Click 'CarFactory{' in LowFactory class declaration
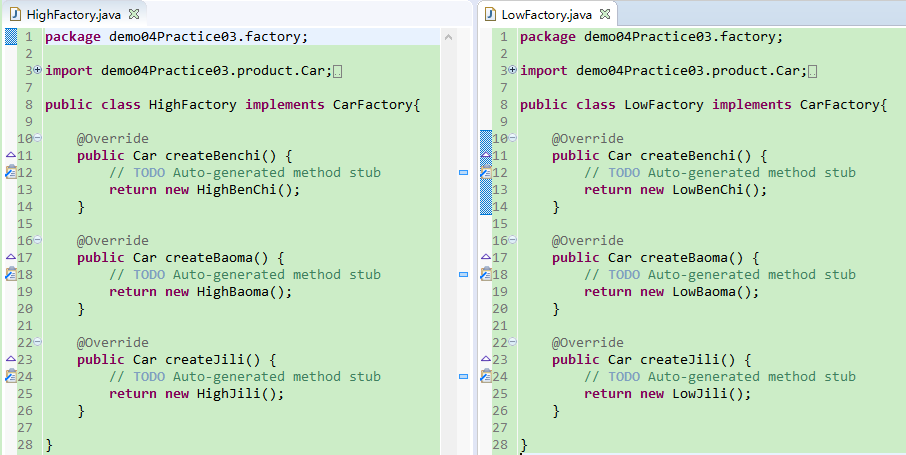Screen dimensions: 906x455 point(843,105)
